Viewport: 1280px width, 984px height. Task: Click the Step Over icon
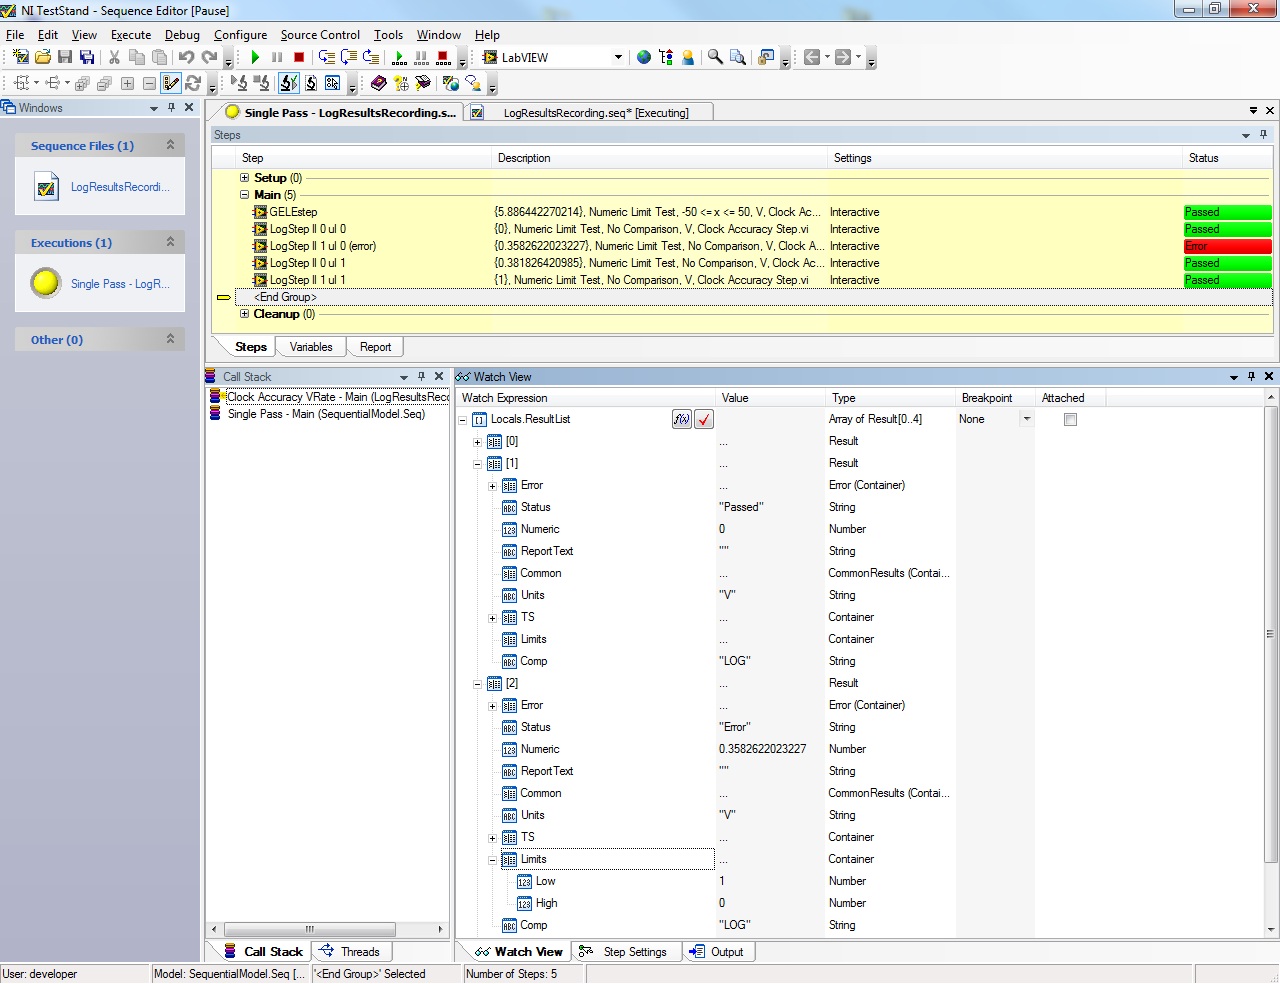click(349, 57)
